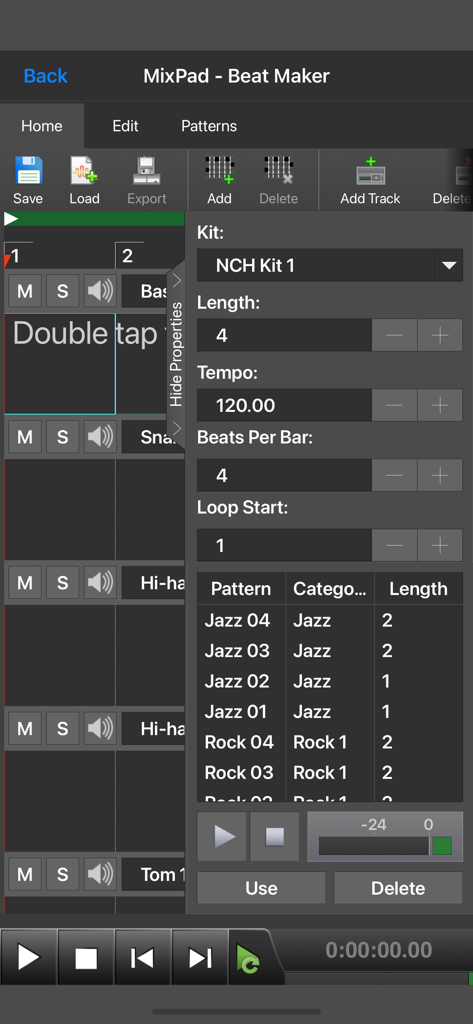Decrease Loop Start with minus button
This screenshot has height=1024, width=473.
pyautogui.click(x=394, y=545)
